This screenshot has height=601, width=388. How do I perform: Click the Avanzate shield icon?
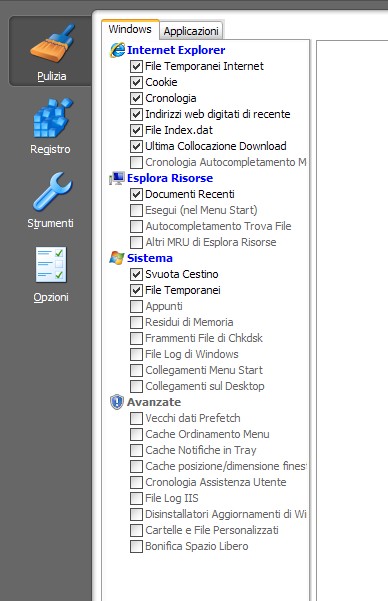[x=117, y=402]
